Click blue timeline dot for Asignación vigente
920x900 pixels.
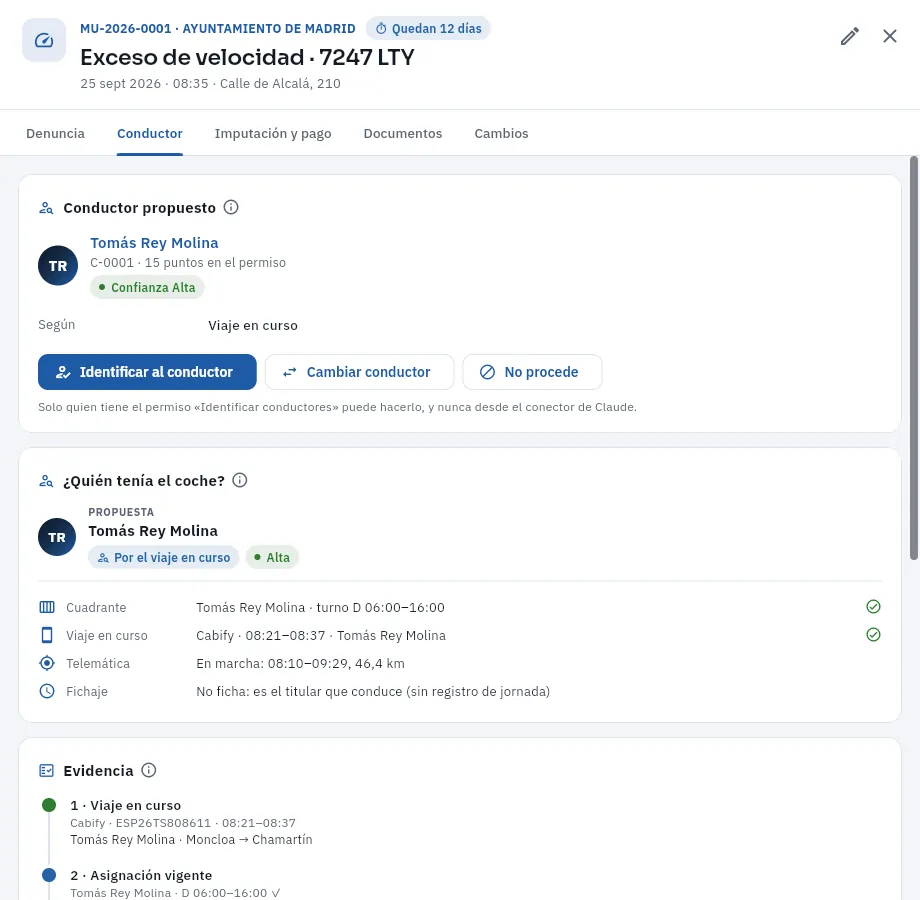pos(49,875)
